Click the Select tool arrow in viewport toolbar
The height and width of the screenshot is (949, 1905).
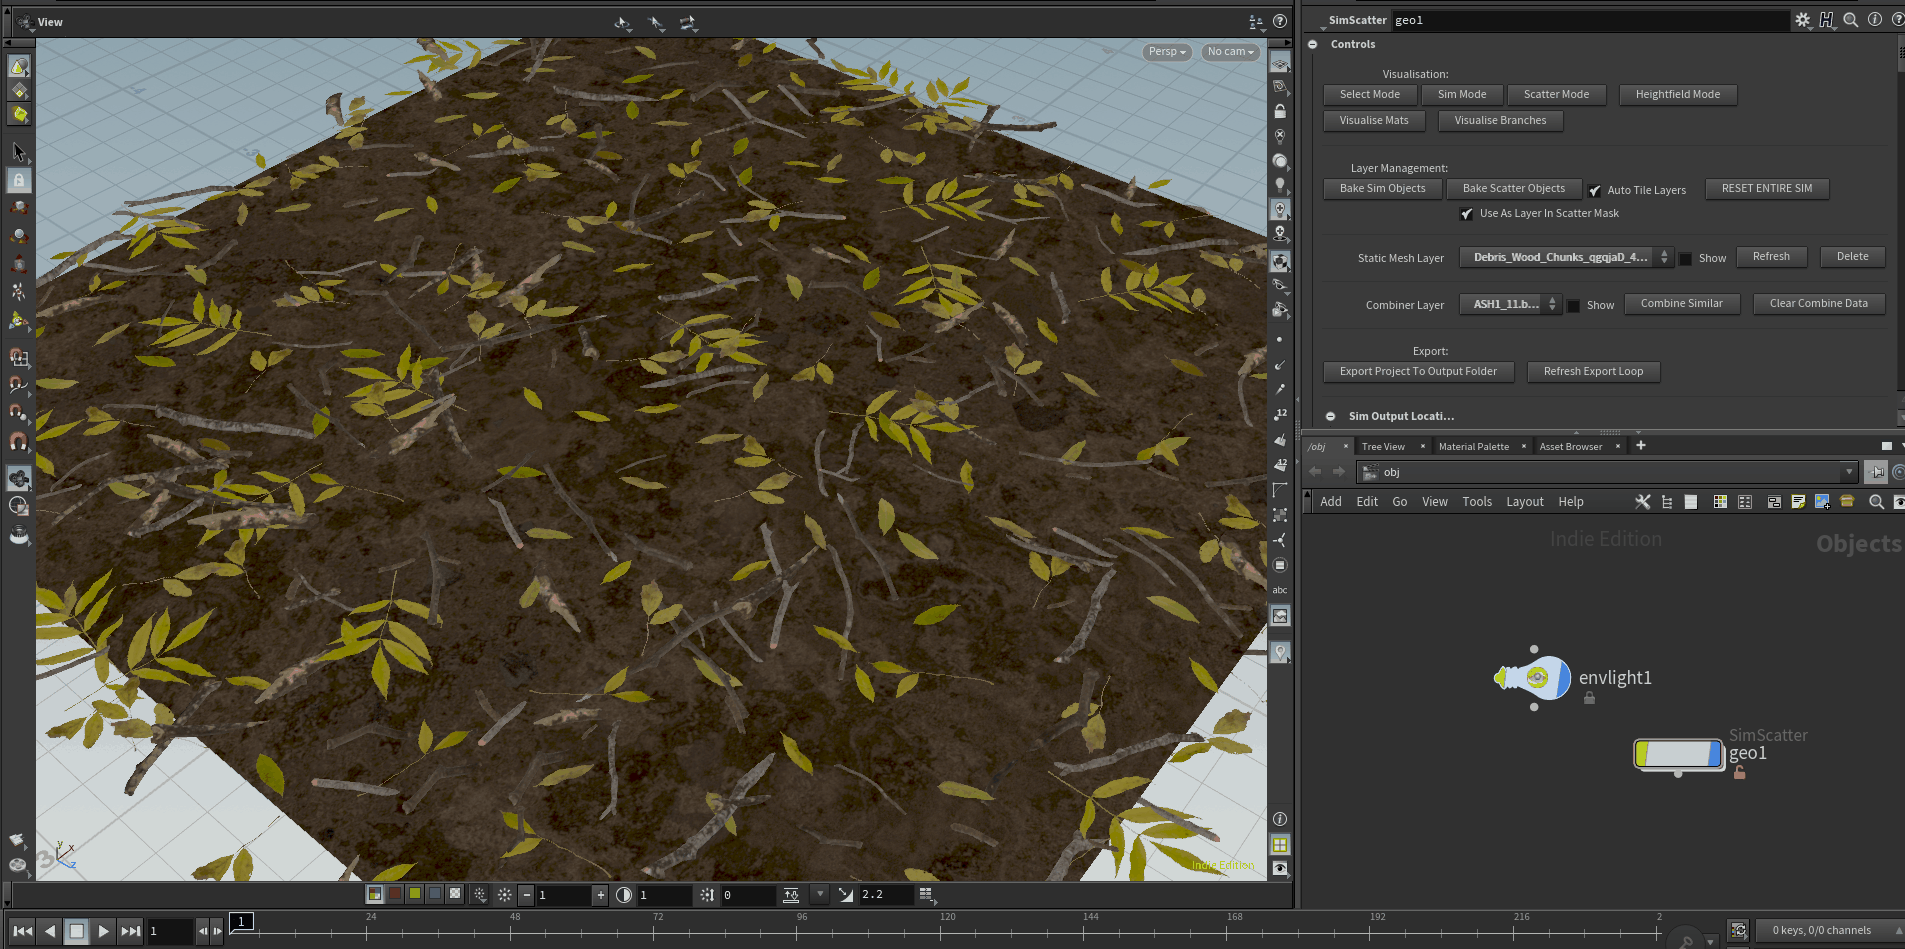[18, 152]
